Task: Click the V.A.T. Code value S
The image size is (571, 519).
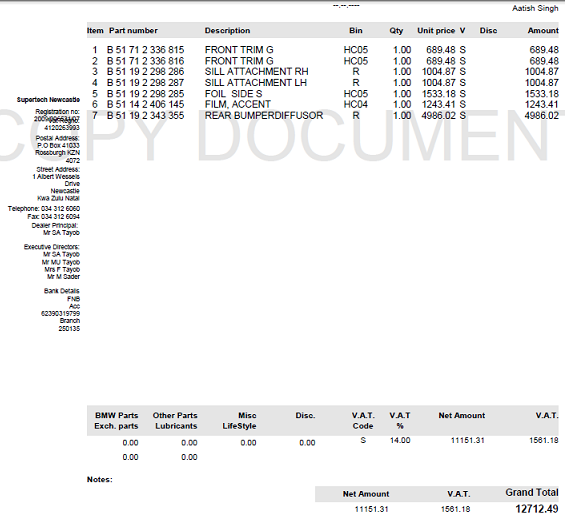Action: (363, 440)
